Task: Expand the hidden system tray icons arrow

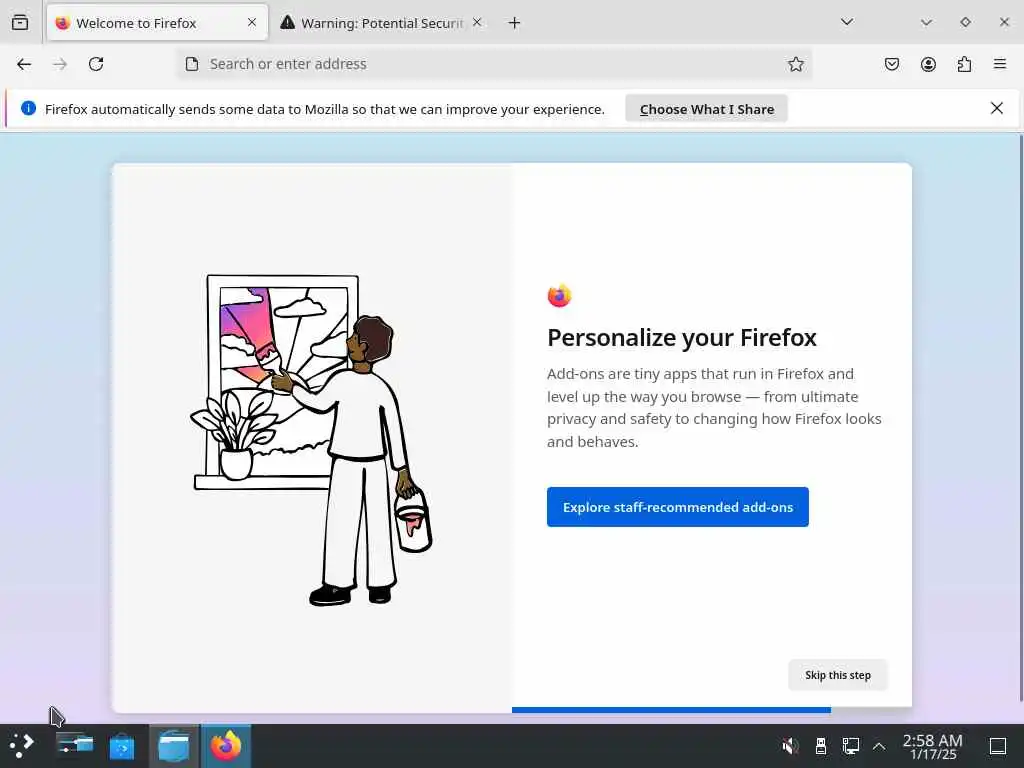Action: [x=879, y=746]
